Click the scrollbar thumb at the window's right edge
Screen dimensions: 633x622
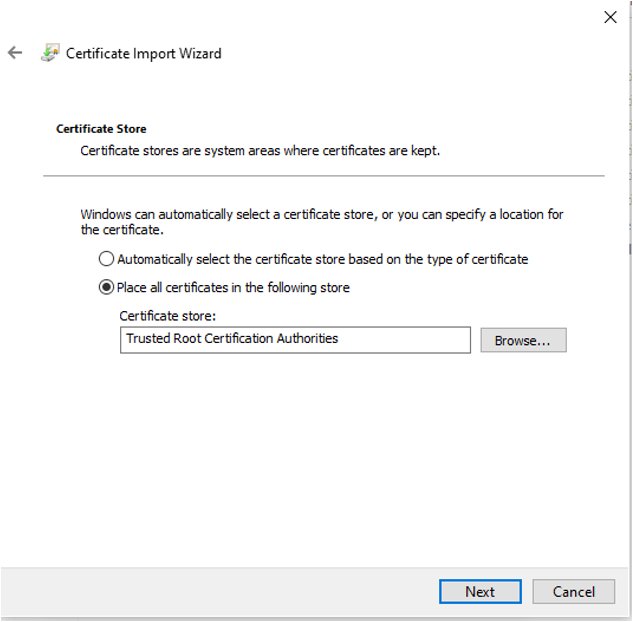point(629,249)
